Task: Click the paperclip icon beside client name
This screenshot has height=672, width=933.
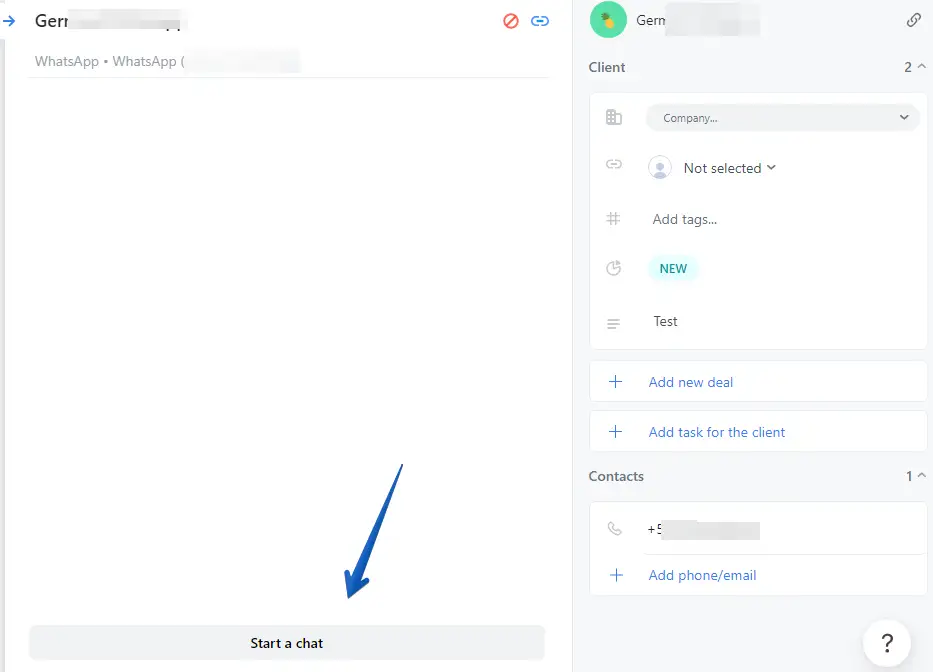Action: (x=913, y=20)
